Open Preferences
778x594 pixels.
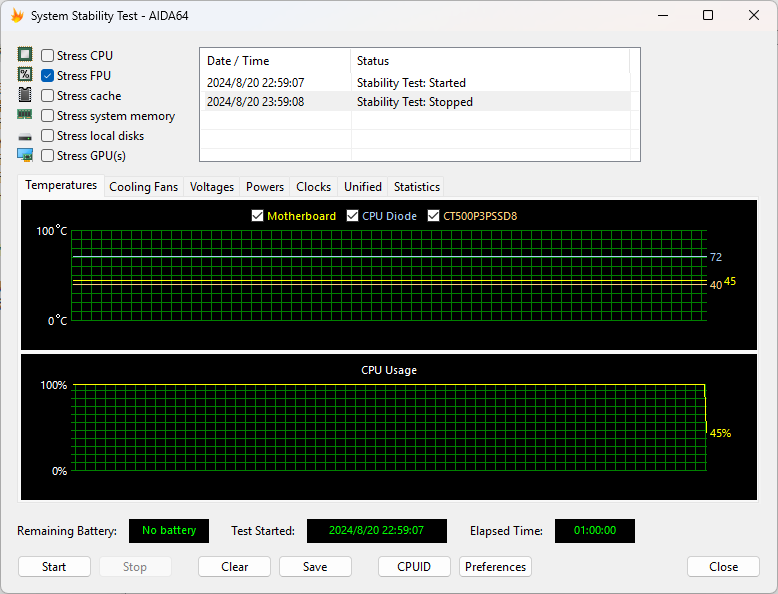coord(495,567)
